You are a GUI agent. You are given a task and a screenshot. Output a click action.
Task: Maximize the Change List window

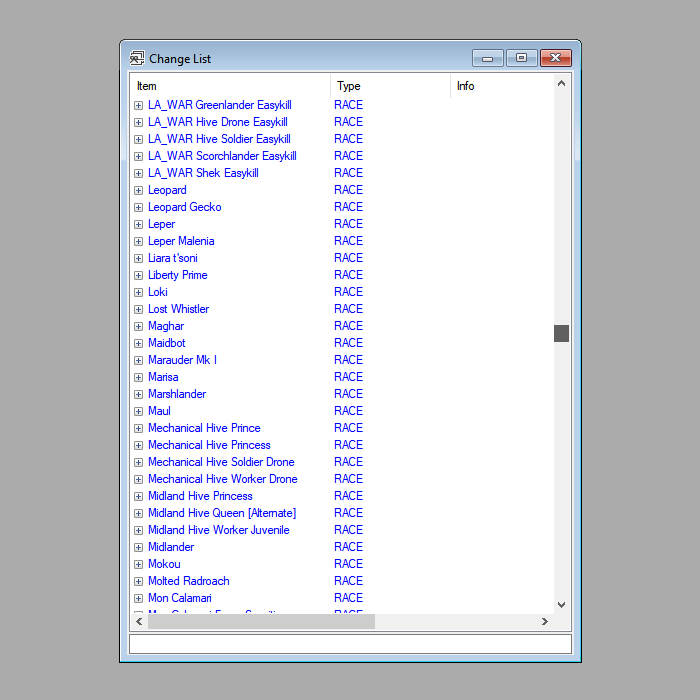pyautogui.click(x=521, y=58)
